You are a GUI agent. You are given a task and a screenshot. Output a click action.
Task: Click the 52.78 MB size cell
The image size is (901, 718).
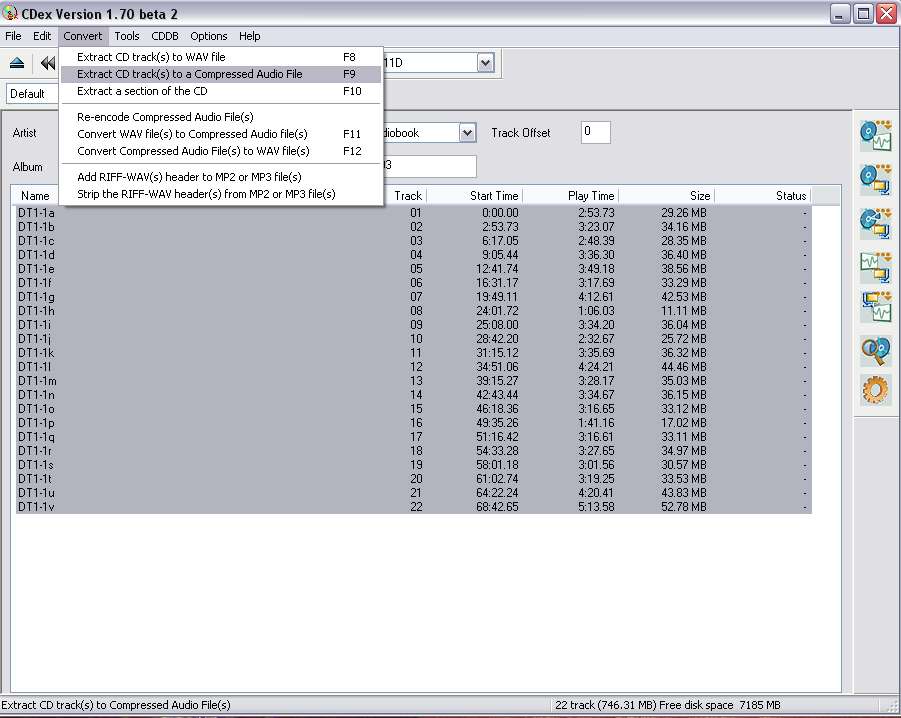tap(684, 507)
